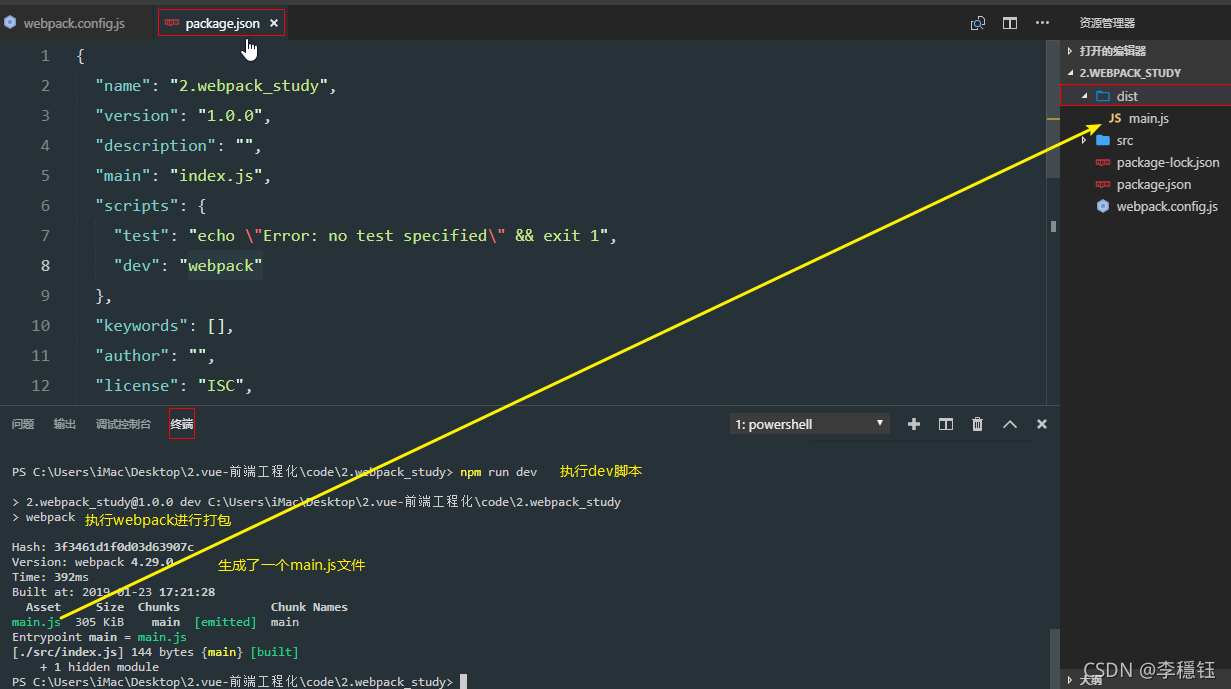1231x689 pixels.
Task: Collapse the dist folder arrow
Action: (x=1085, y=96)
